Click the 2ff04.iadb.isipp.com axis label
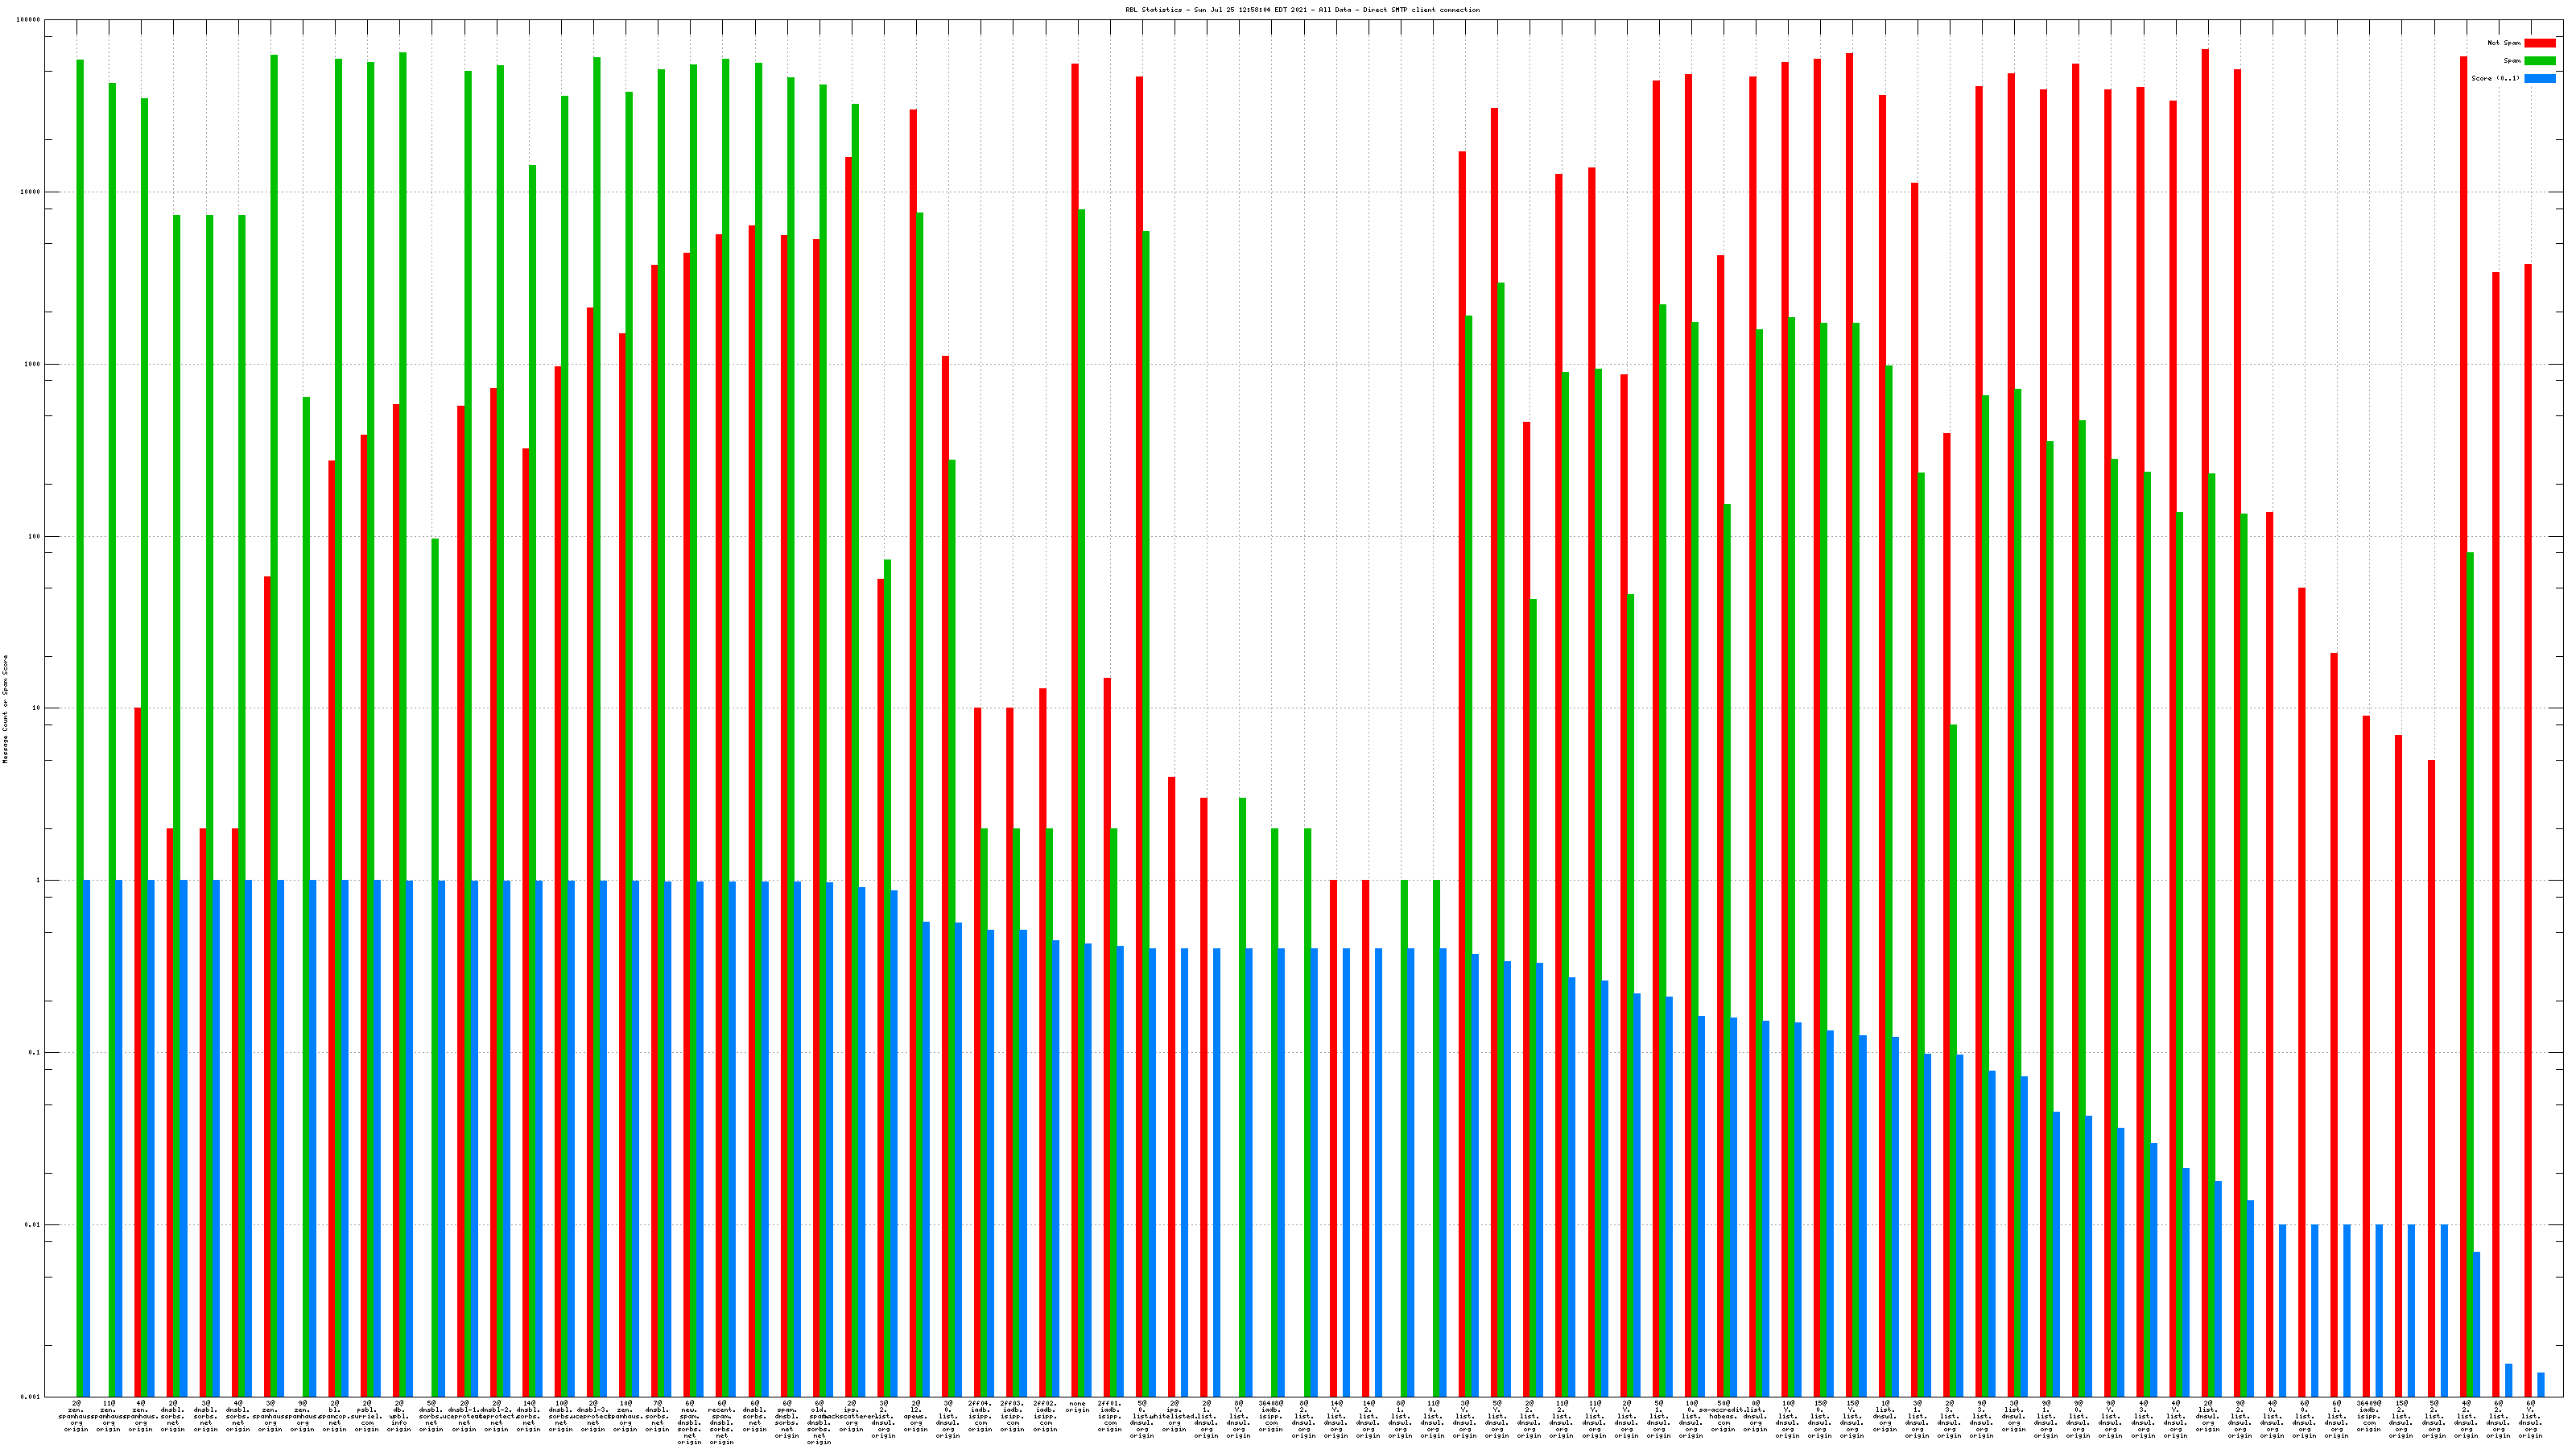Viewport: 2576px width, 1449px height. tap(980, 1417)
